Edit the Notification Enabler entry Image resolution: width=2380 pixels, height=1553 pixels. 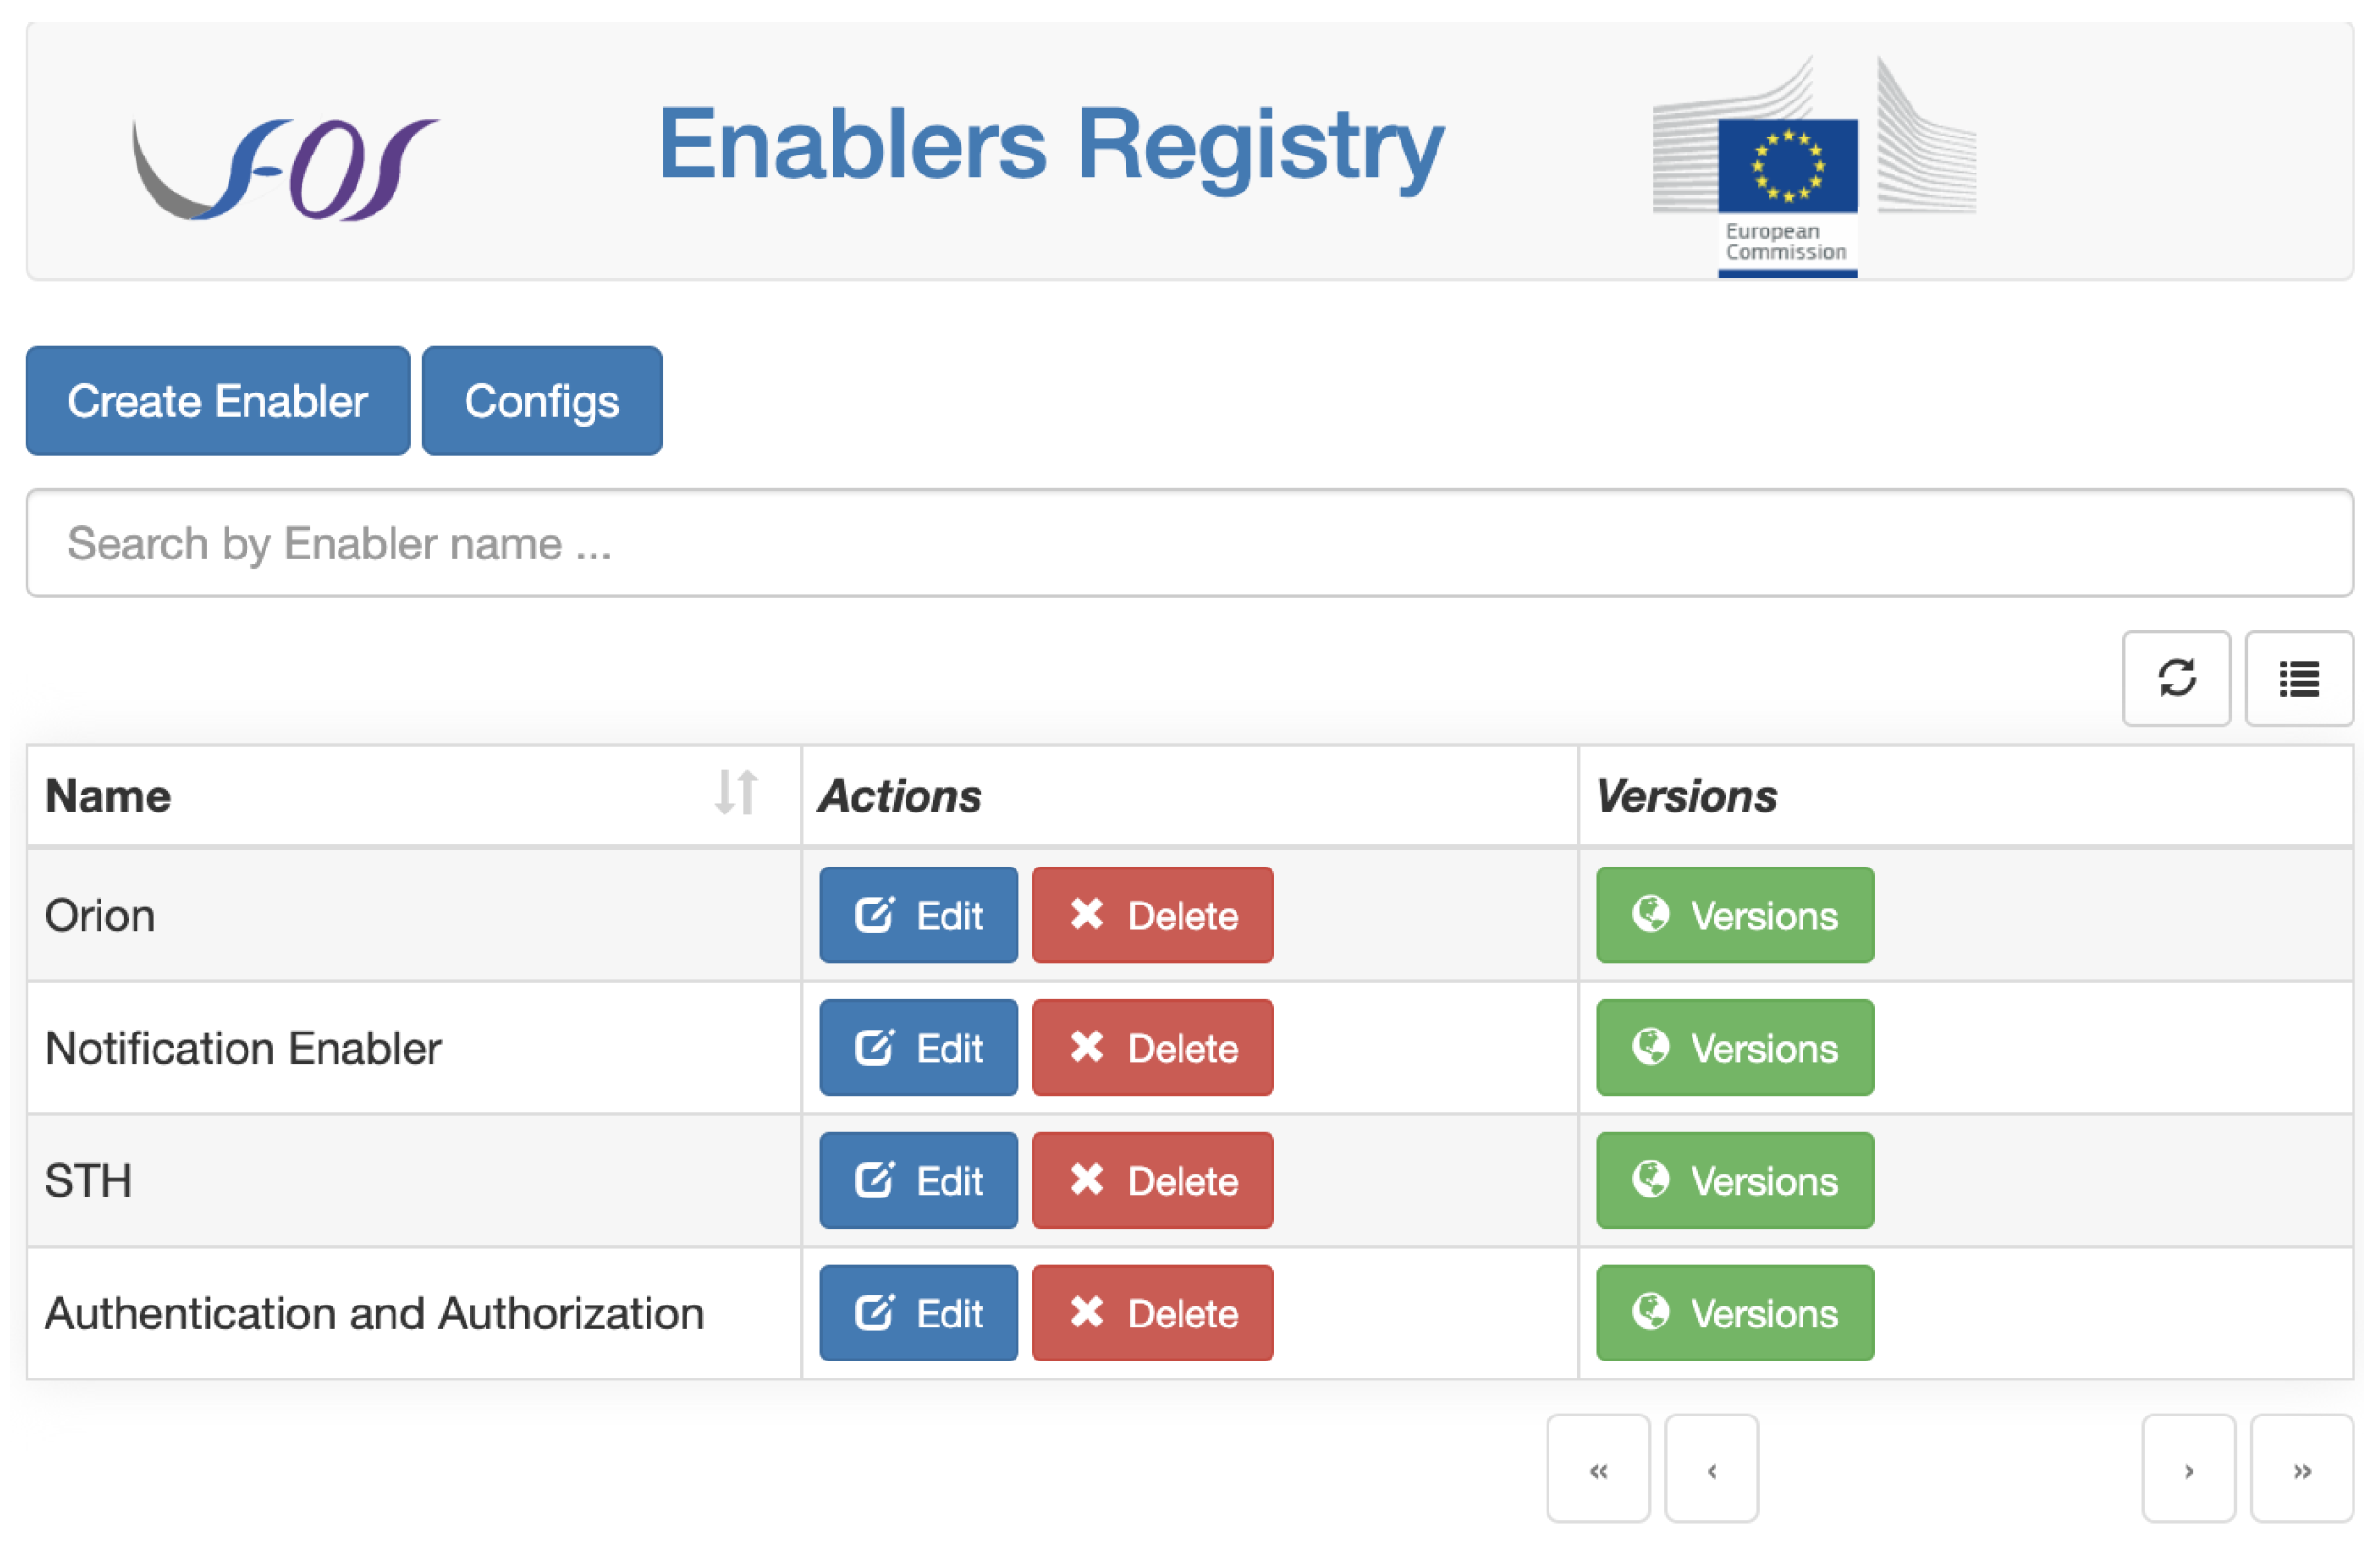918,1048
